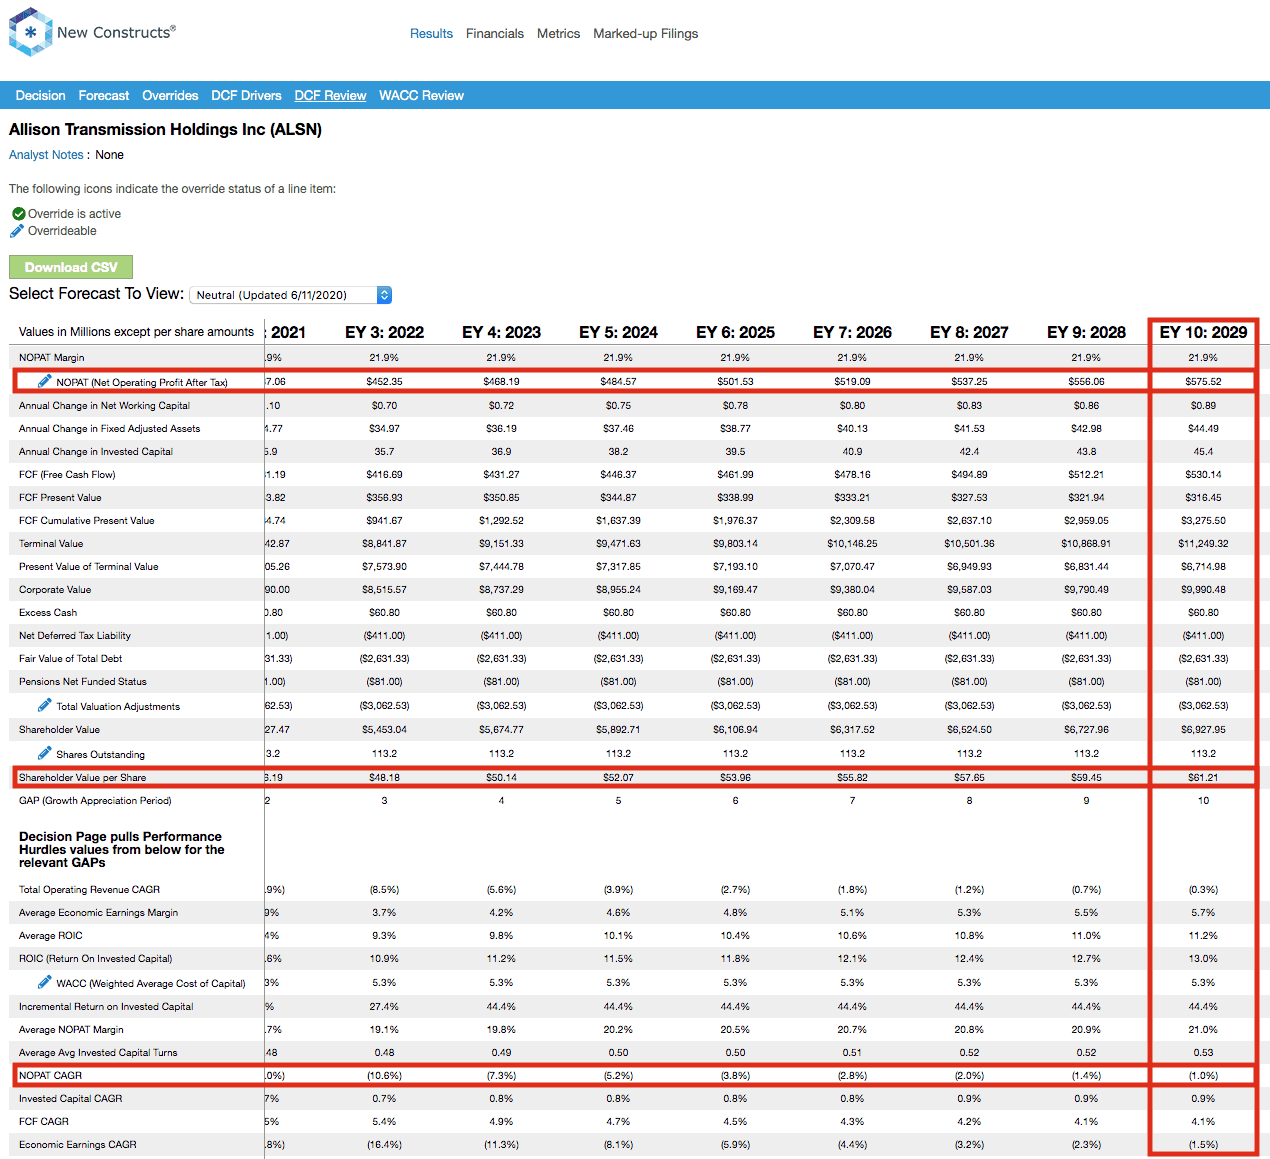Switch to the Financials tab
Screen dimensions: 1270x1159
pyautogui.click(x=495, y=34)
